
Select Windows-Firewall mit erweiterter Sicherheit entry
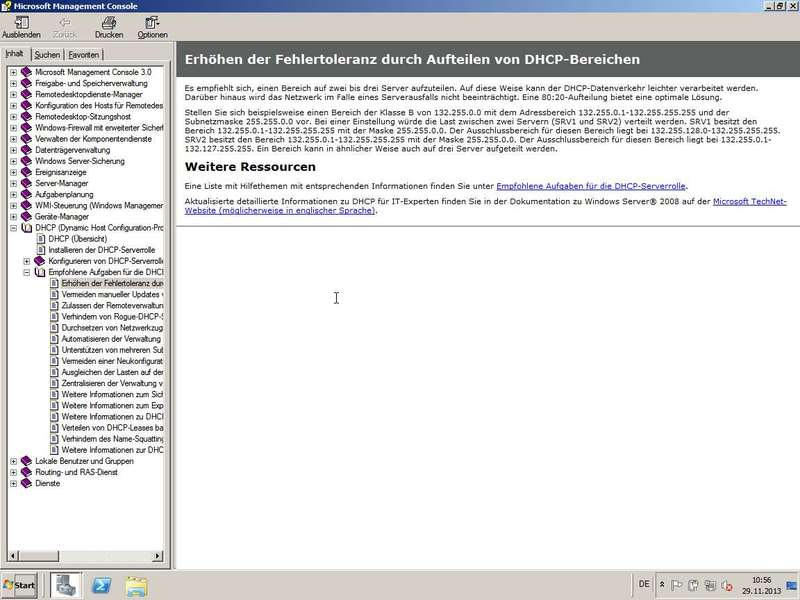[99, 128]
